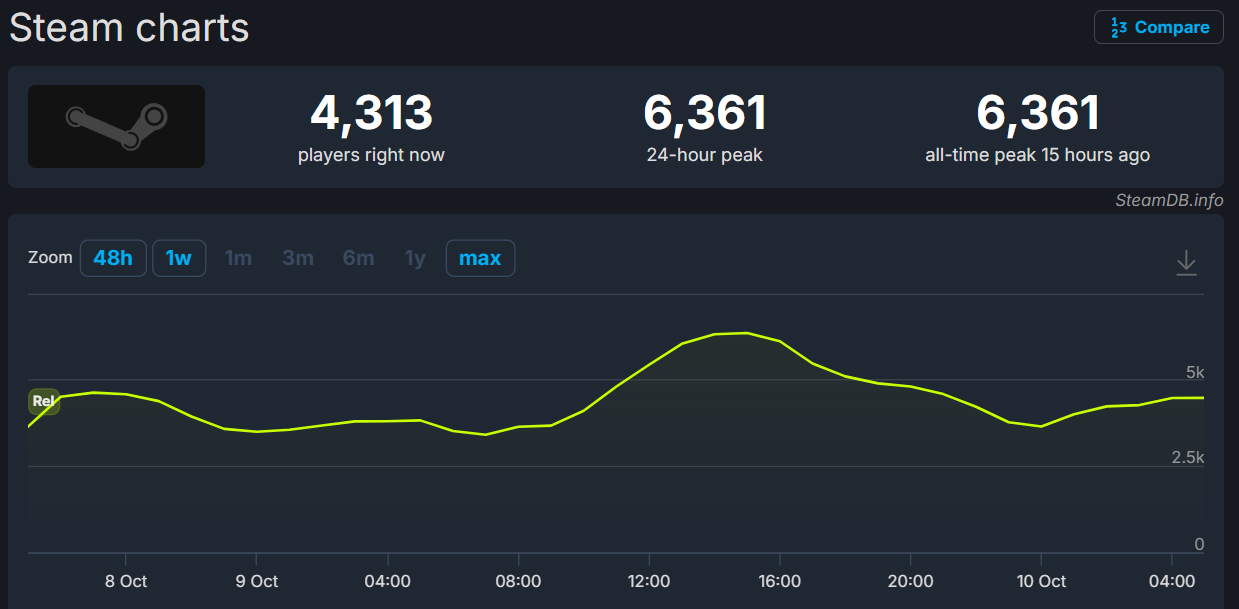Click the 8 Oct axis label
Screen dimensions: 1239x609
[x=126, y=581]
